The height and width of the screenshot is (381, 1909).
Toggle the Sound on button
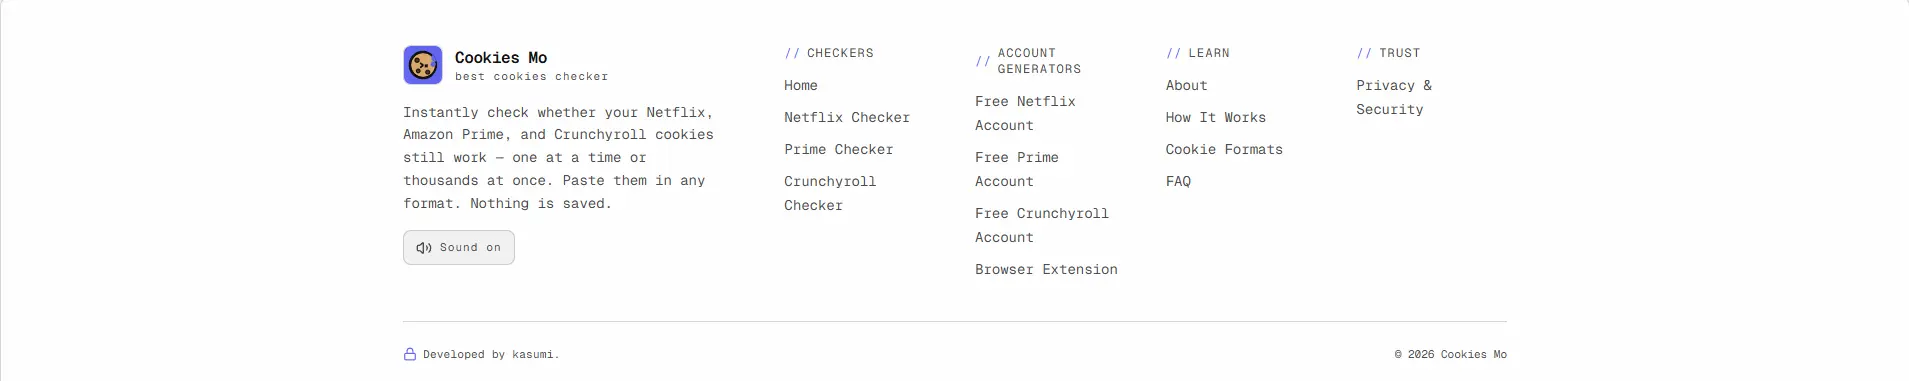click(x=459, y=248)
